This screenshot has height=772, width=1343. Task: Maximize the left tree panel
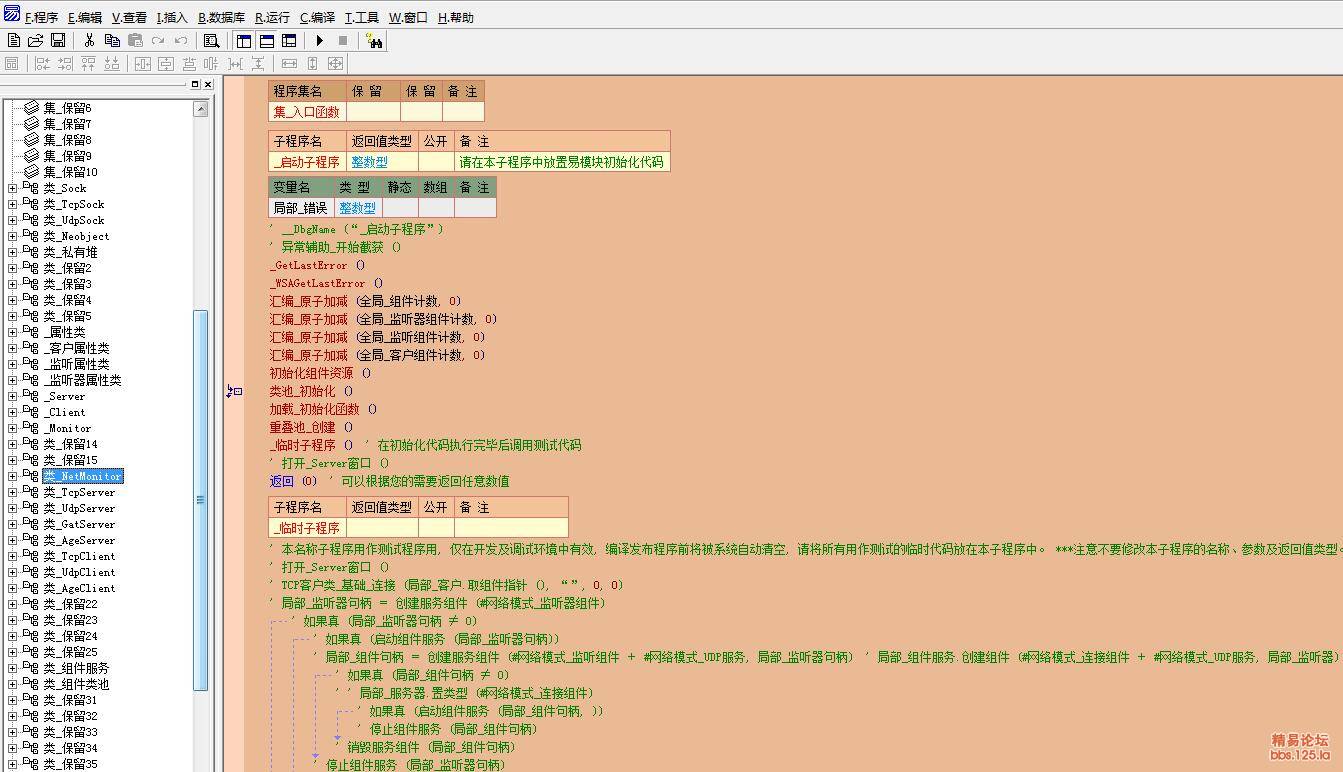[195, 84]
